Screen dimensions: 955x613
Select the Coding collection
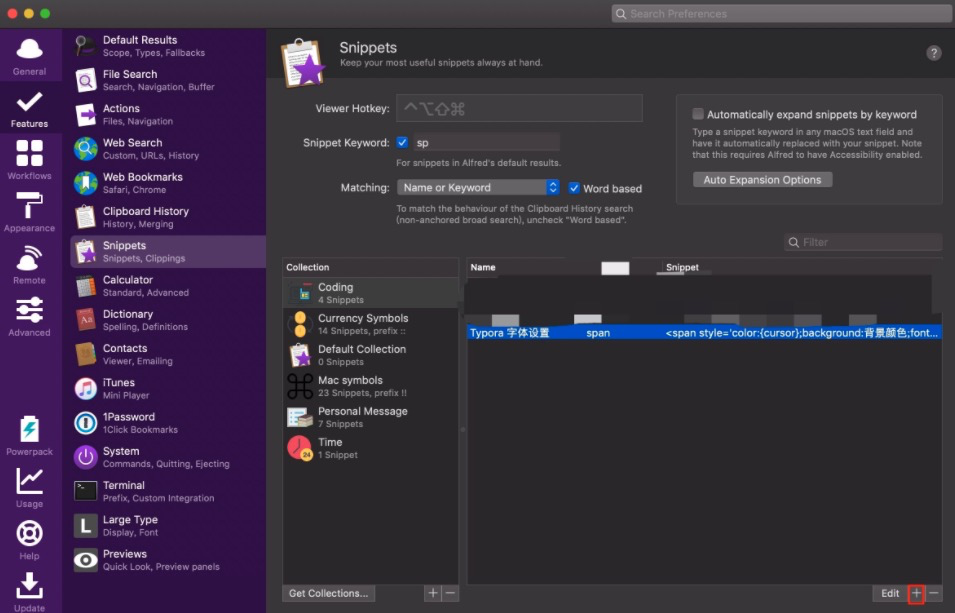[x=370, y=292]
